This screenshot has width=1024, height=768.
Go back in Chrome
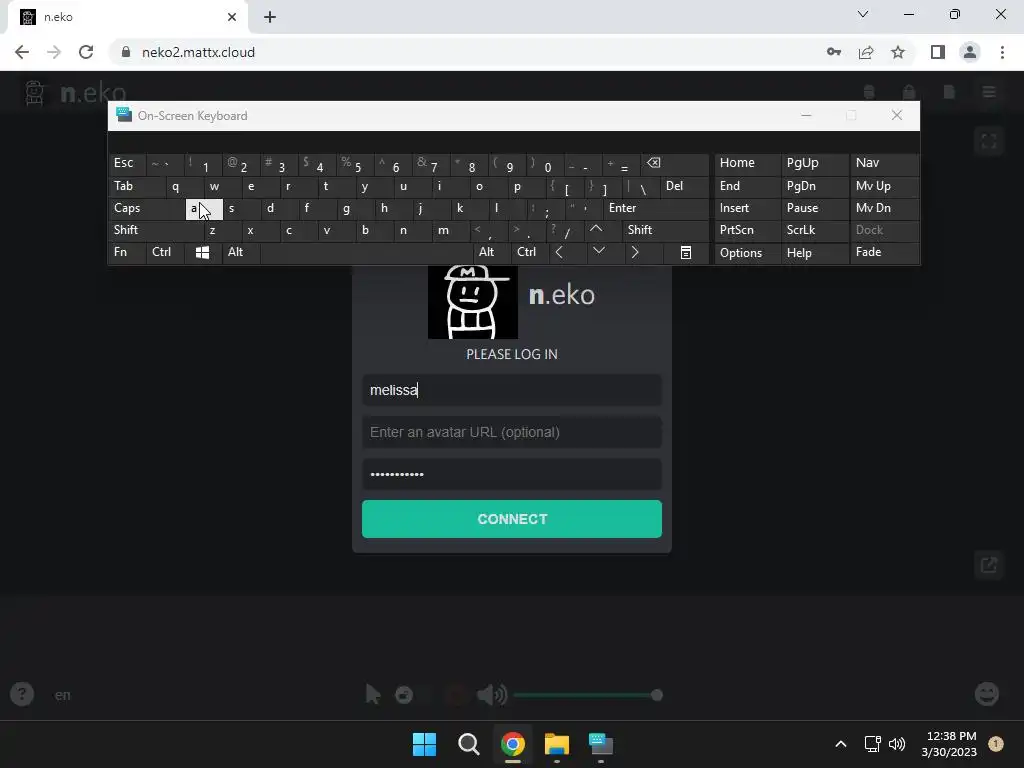tap(22, 52)
